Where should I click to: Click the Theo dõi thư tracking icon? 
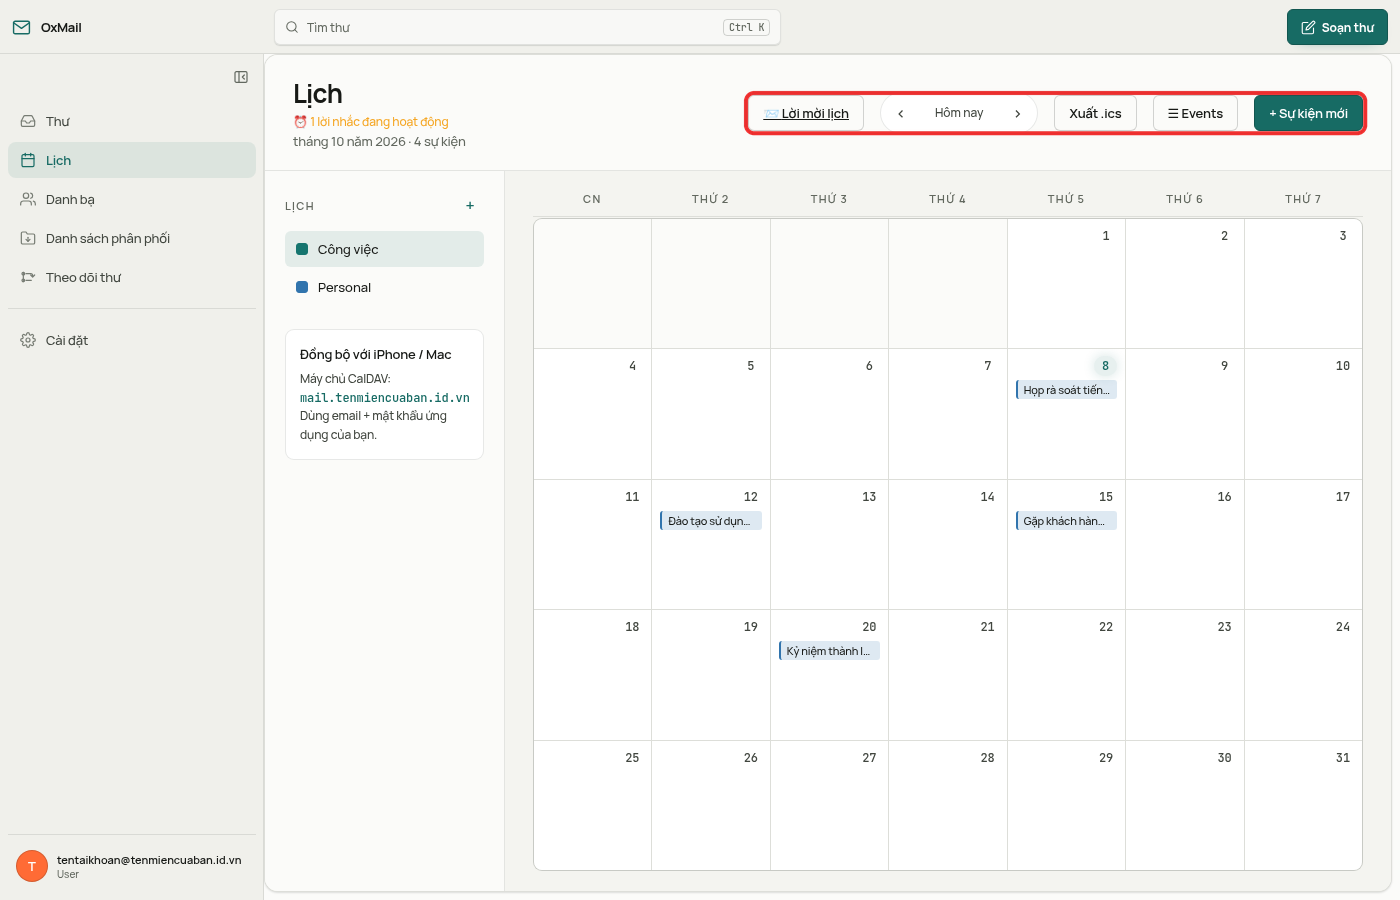pos(28,277)
